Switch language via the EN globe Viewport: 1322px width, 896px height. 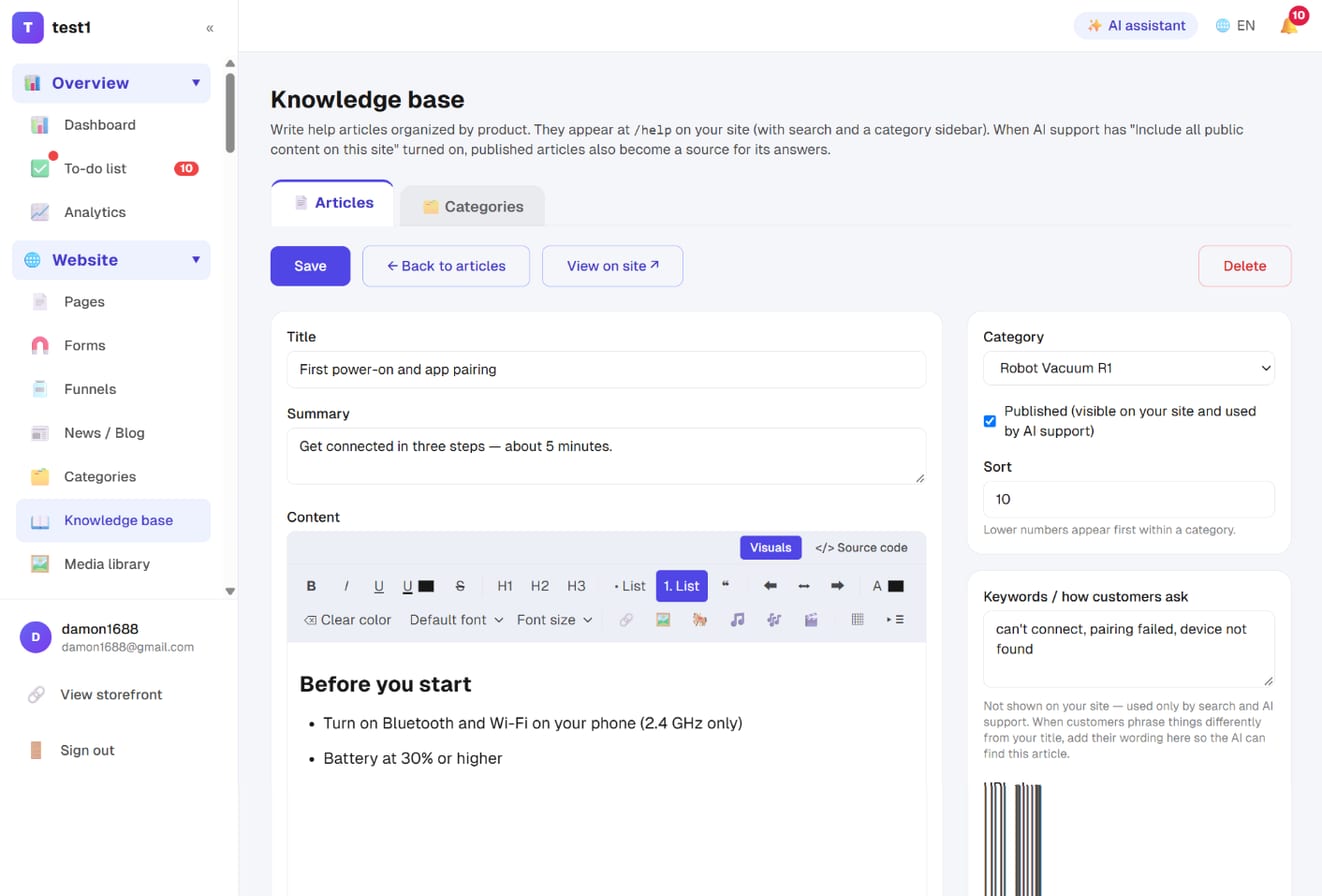coord(1235,26)
